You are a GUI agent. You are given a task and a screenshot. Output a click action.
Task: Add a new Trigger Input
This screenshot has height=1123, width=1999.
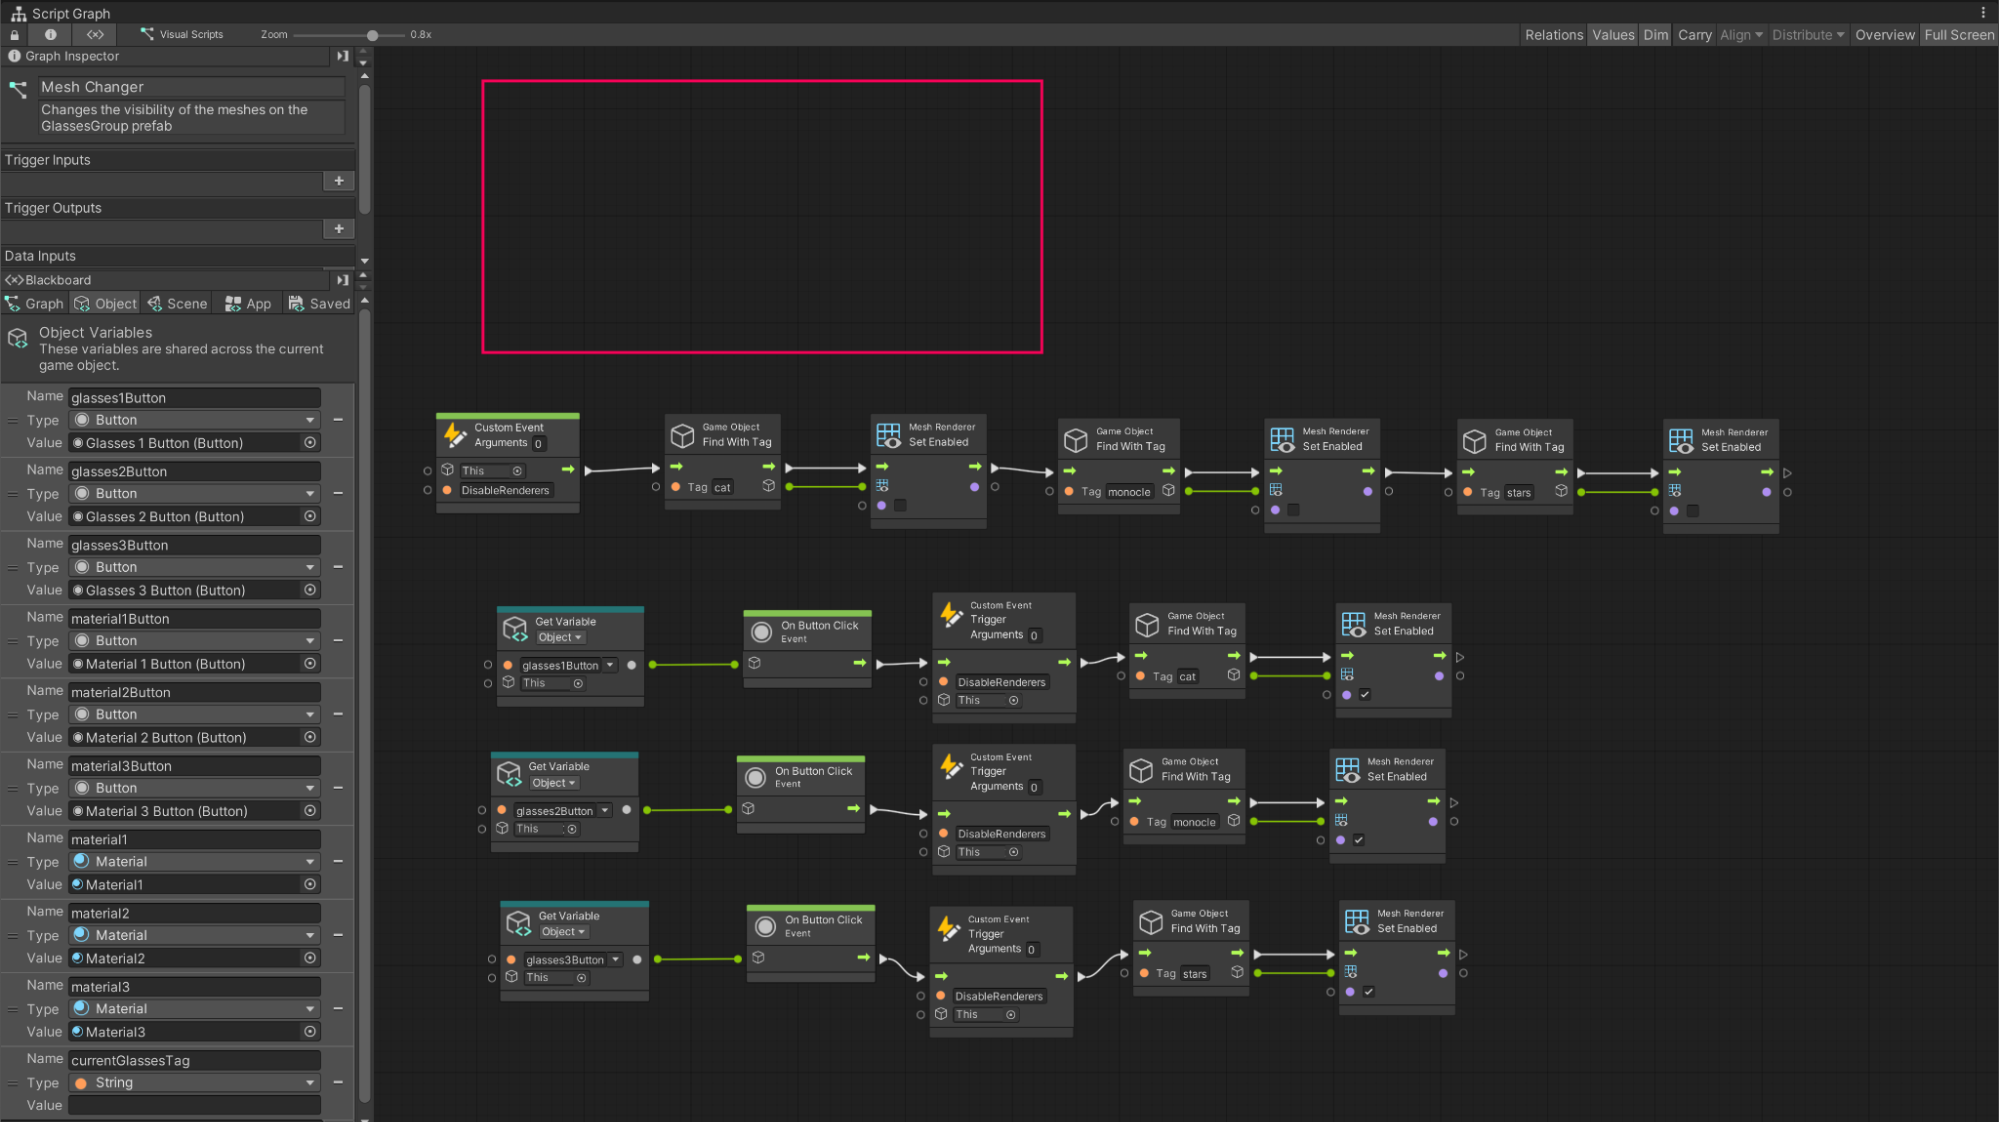339,181
